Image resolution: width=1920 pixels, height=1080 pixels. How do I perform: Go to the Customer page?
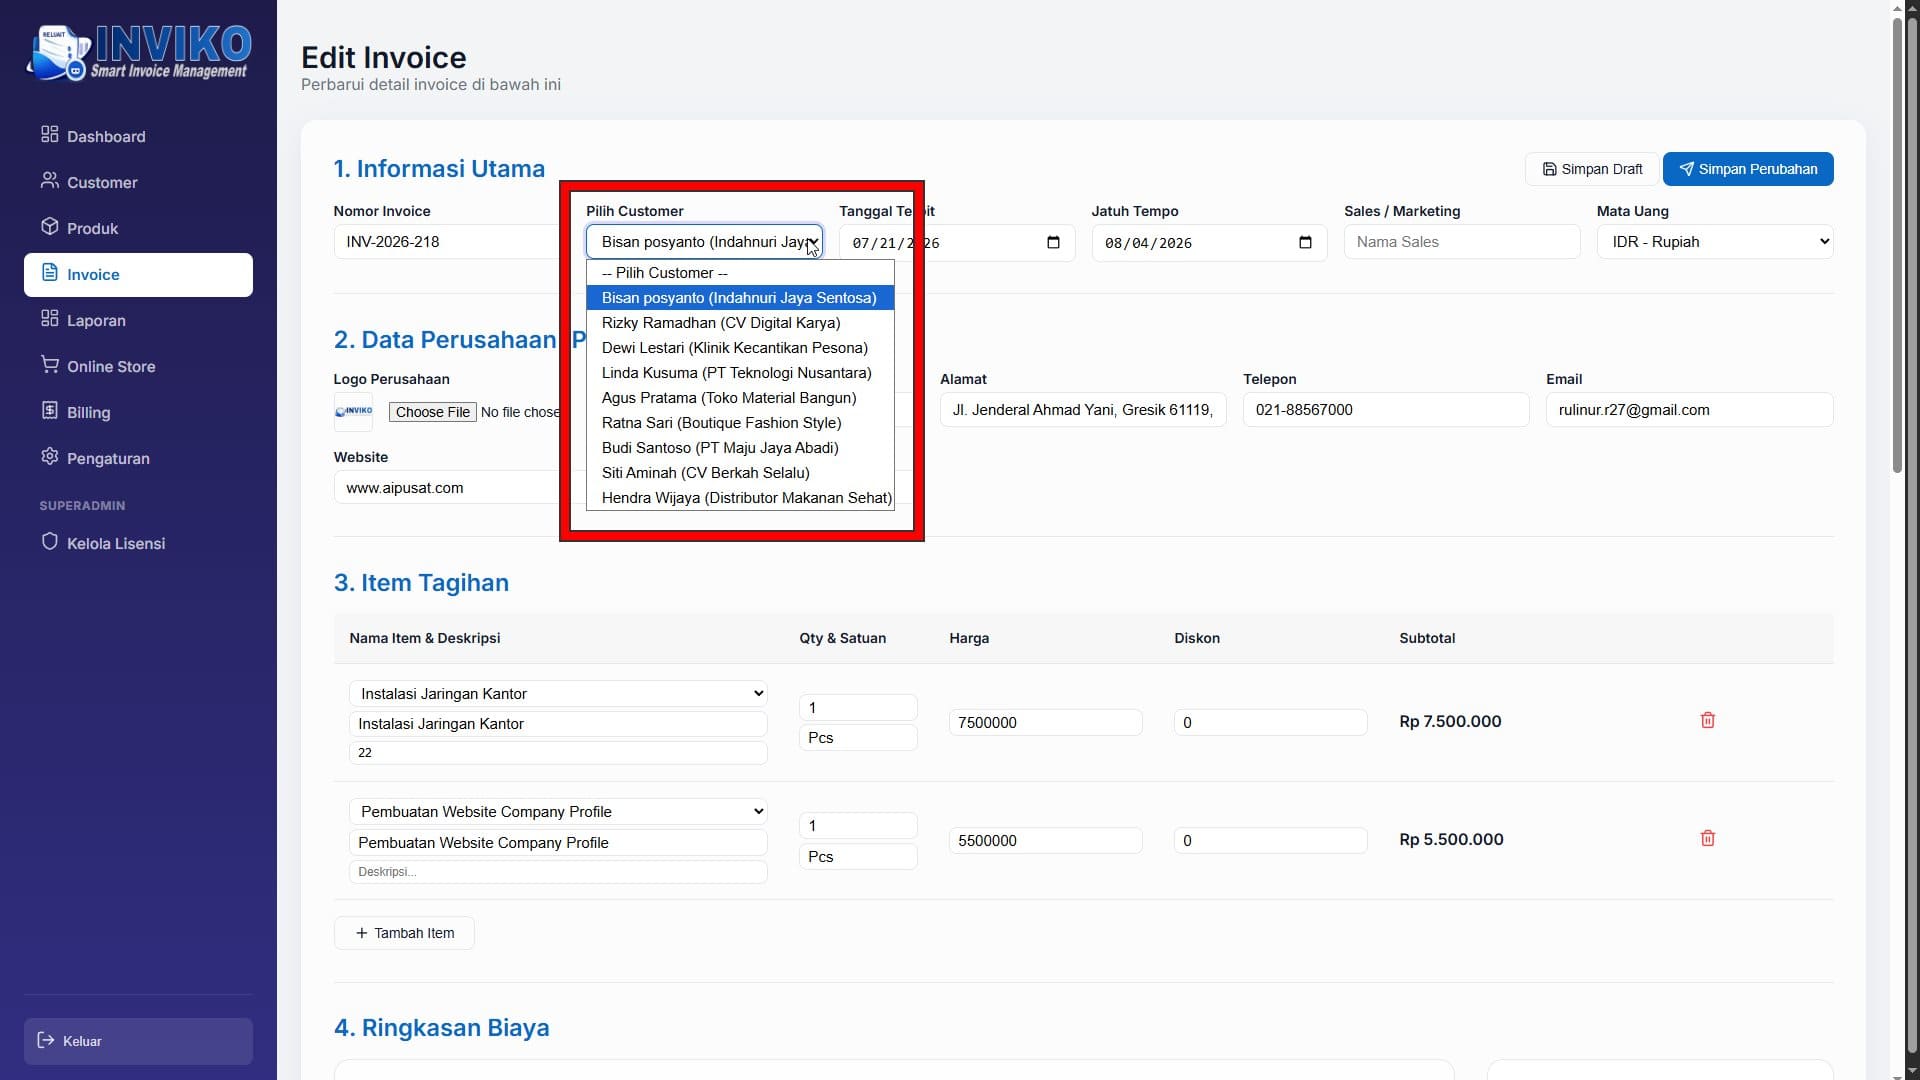(138, 182)
